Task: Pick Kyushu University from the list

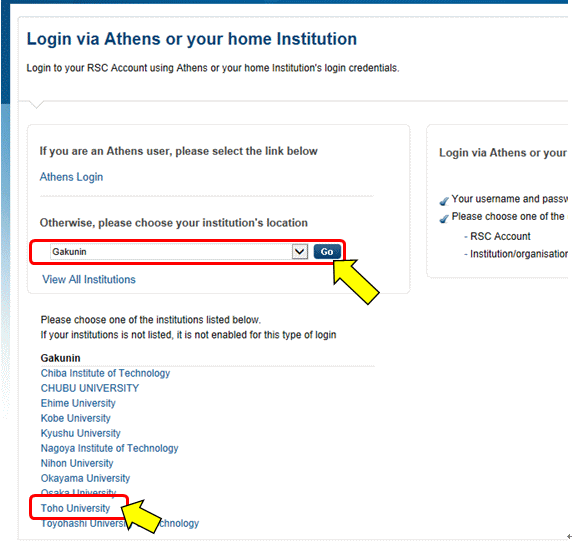Action: (x=81, y=433)
